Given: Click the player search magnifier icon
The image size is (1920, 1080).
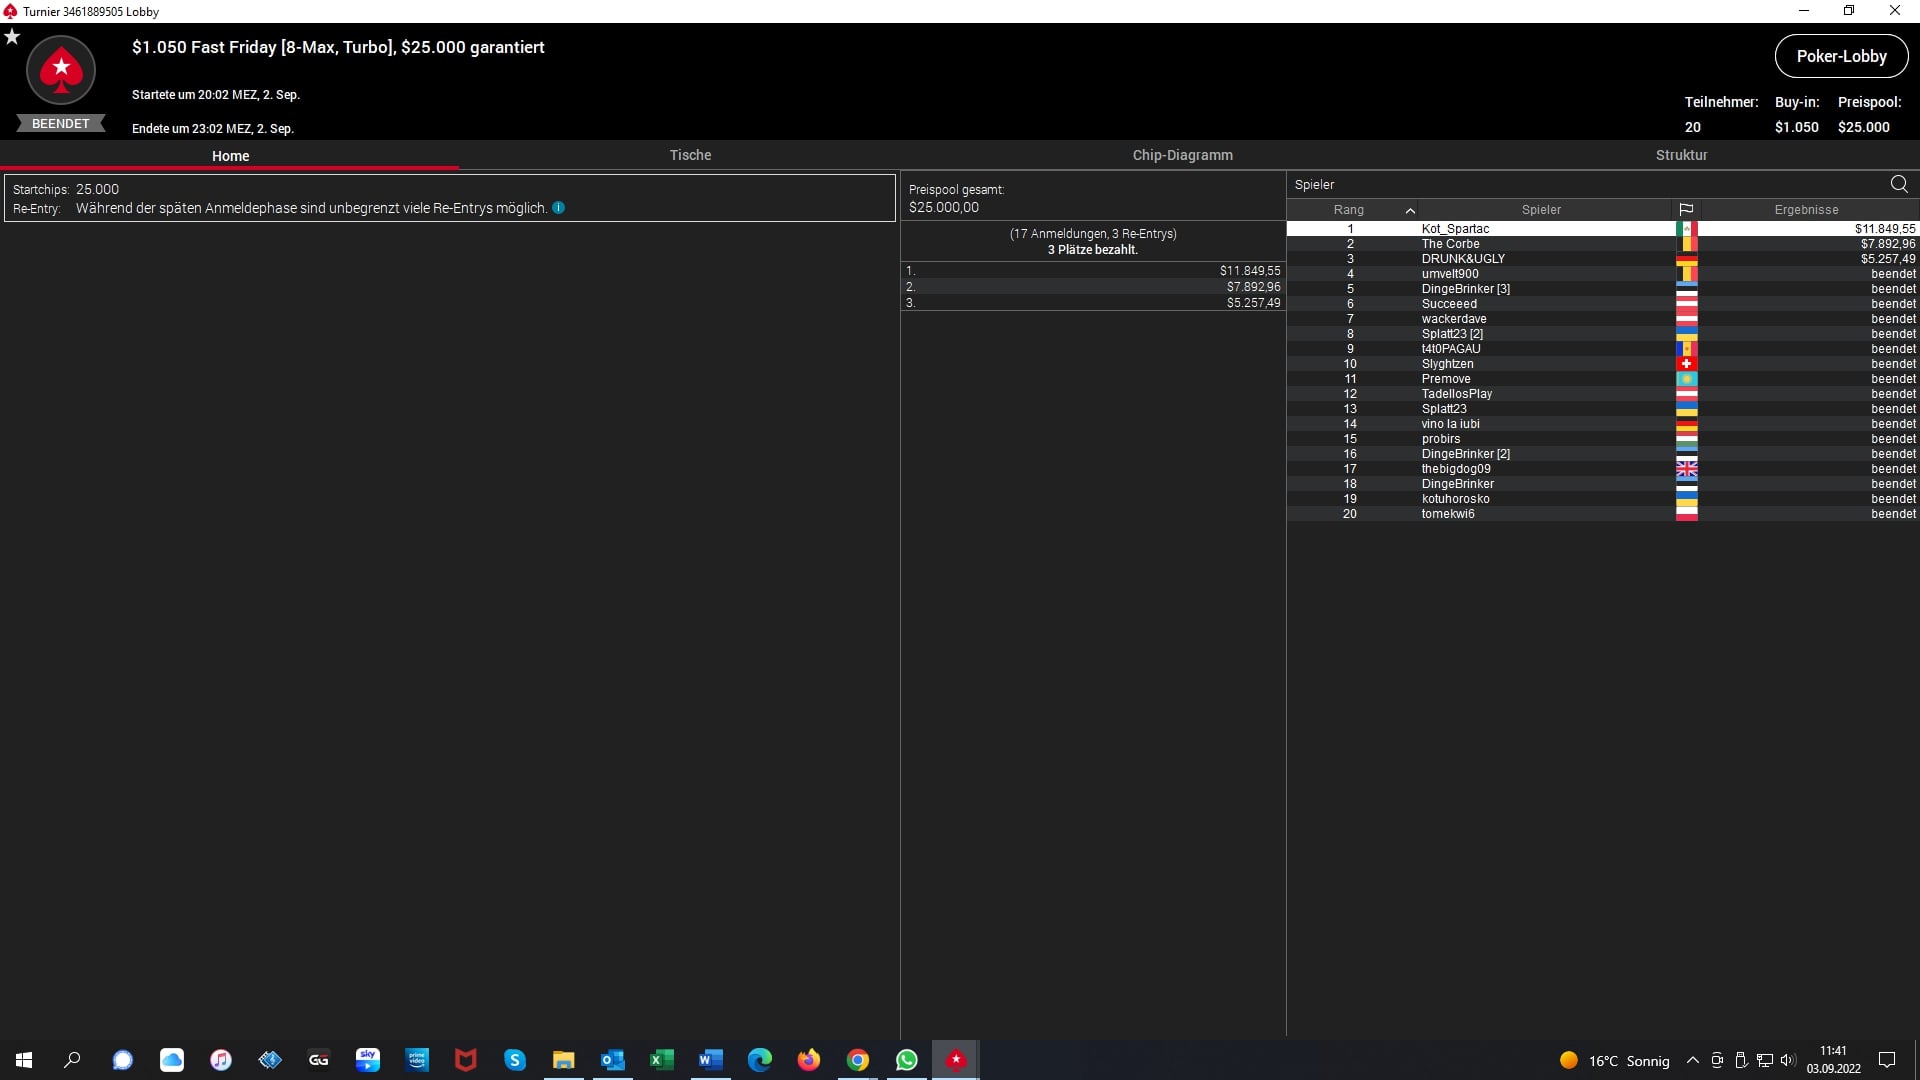Looking at the screenshot, I should [x=1899, y=184].
